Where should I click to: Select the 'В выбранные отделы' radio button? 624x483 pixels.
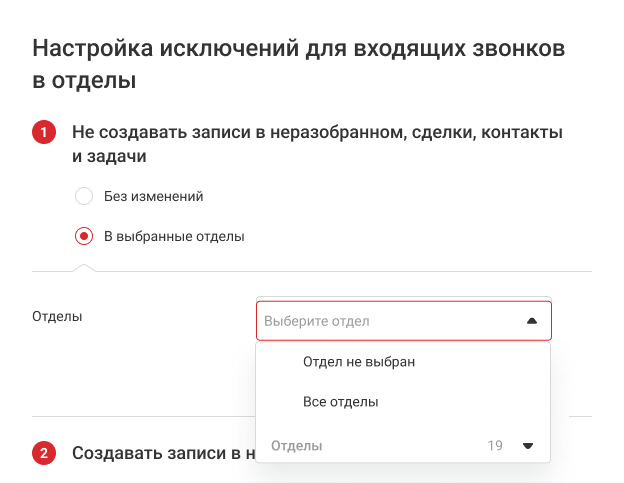(84, 237)
